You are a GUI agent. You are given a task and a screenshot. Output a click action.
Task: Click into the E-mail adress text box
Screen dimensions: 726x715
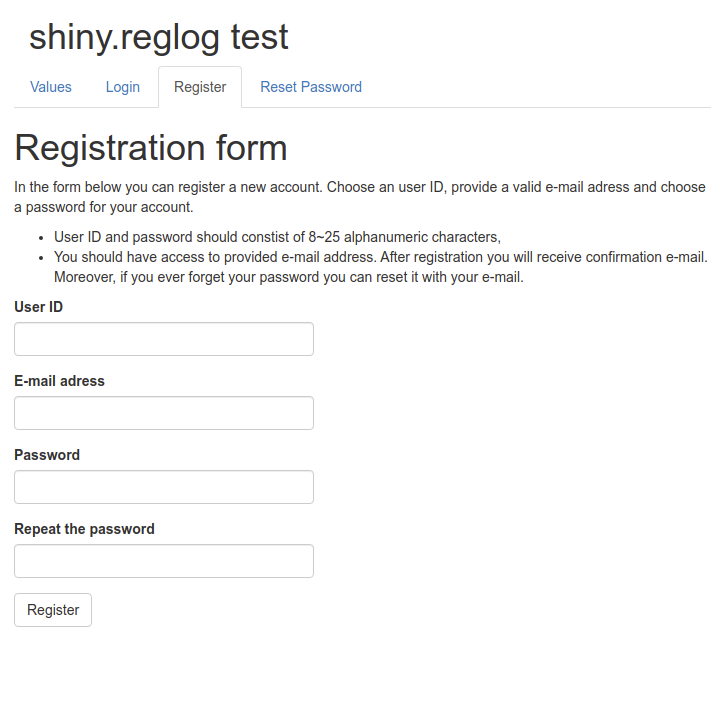click(x=164, y=413)
